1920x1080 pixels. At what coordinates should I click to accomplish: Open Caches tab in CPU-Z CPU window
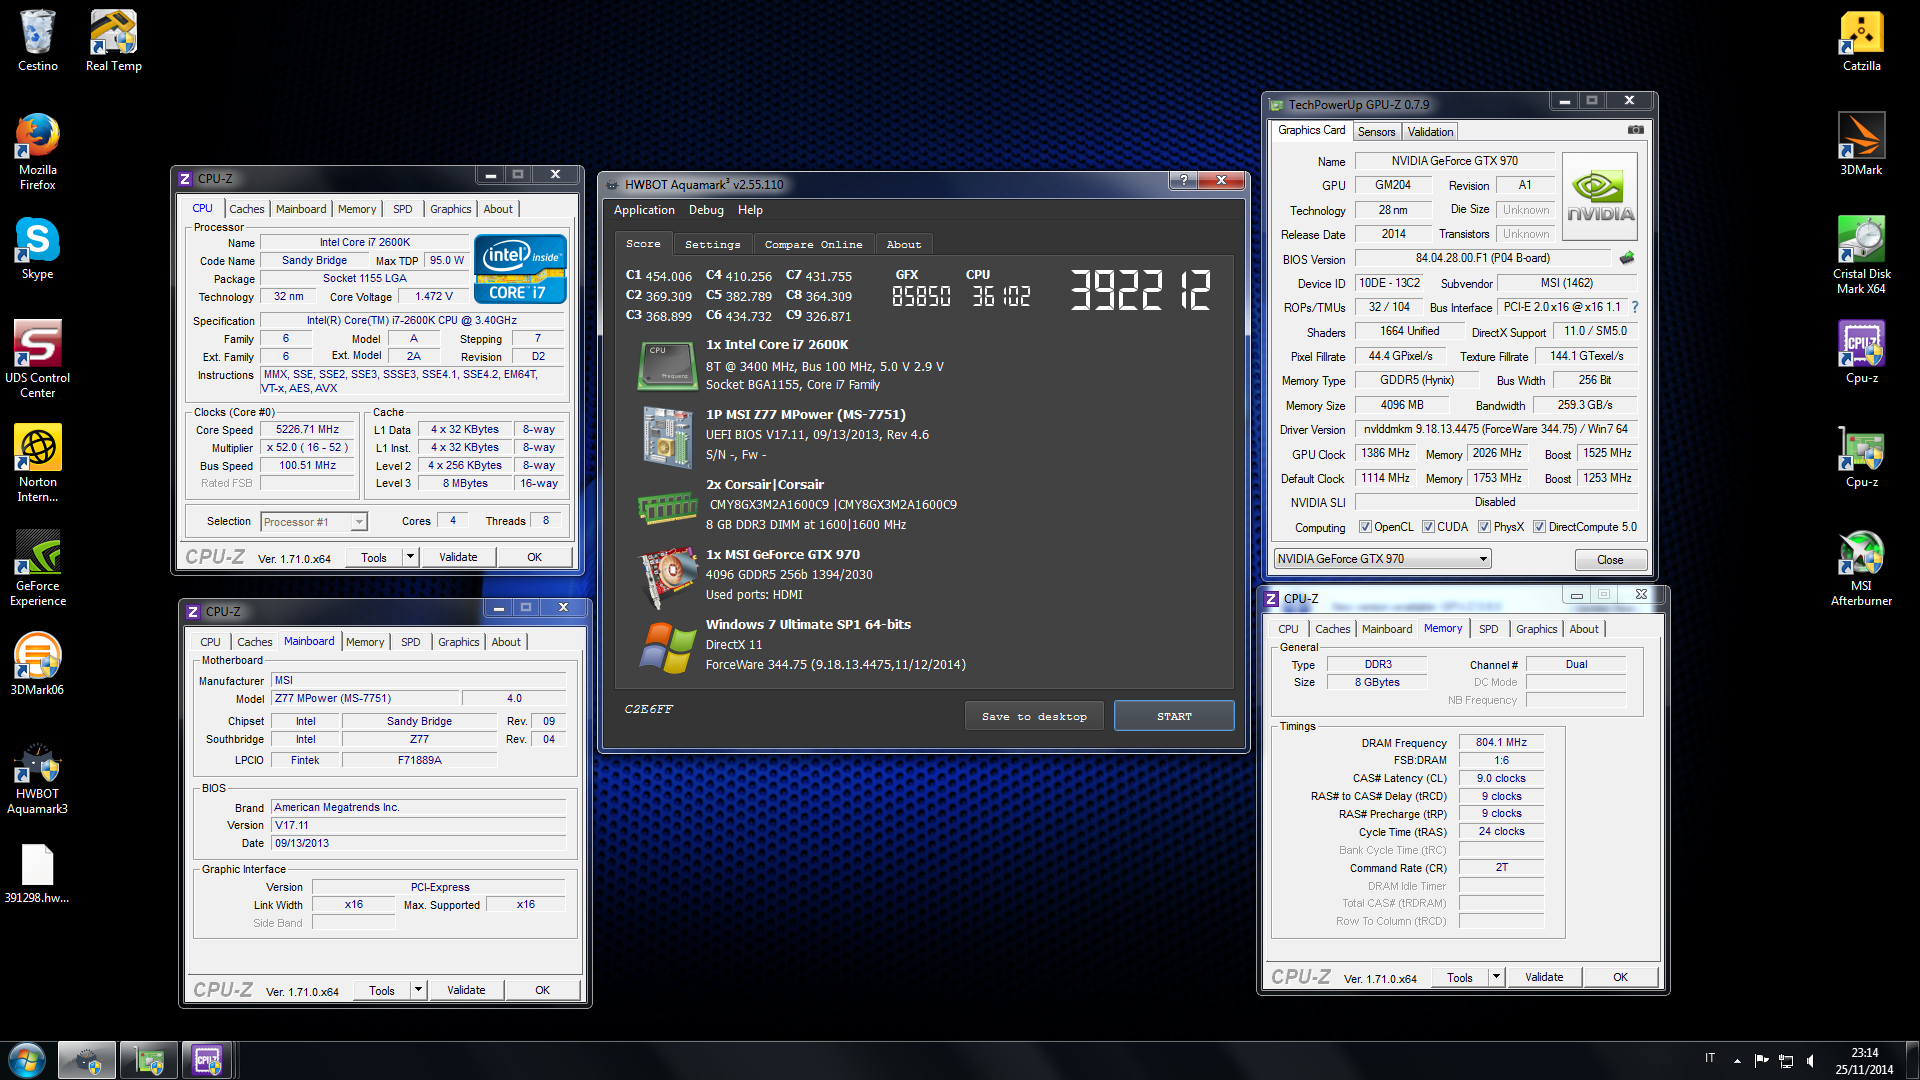tap(246, 209)
